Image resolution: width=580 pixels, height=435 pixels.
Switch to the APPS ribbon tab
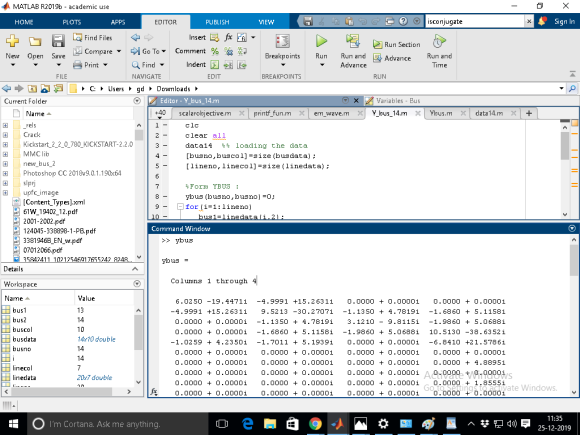118,22
